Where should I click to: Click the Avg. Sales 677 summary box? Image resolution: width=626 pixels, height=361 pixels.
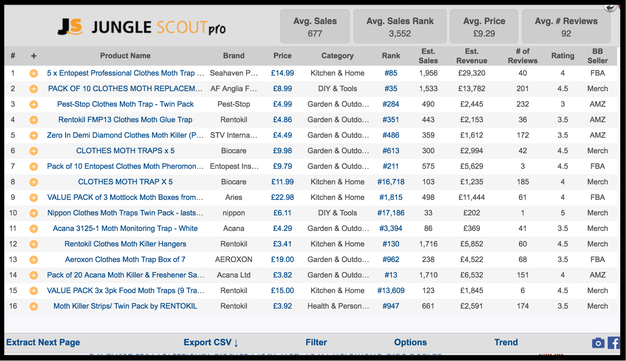315,26
